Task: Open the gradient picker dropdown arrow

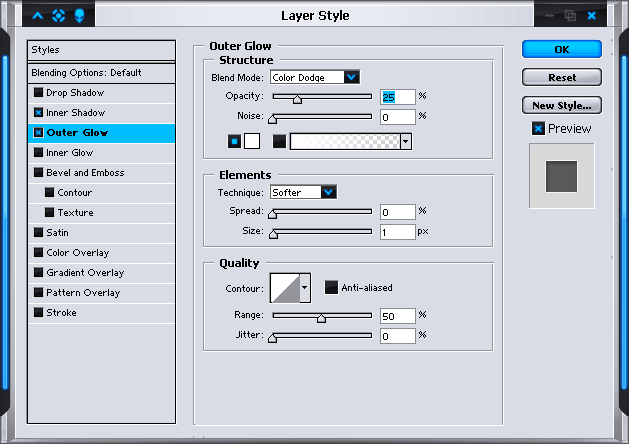Action: coord(406,141)
